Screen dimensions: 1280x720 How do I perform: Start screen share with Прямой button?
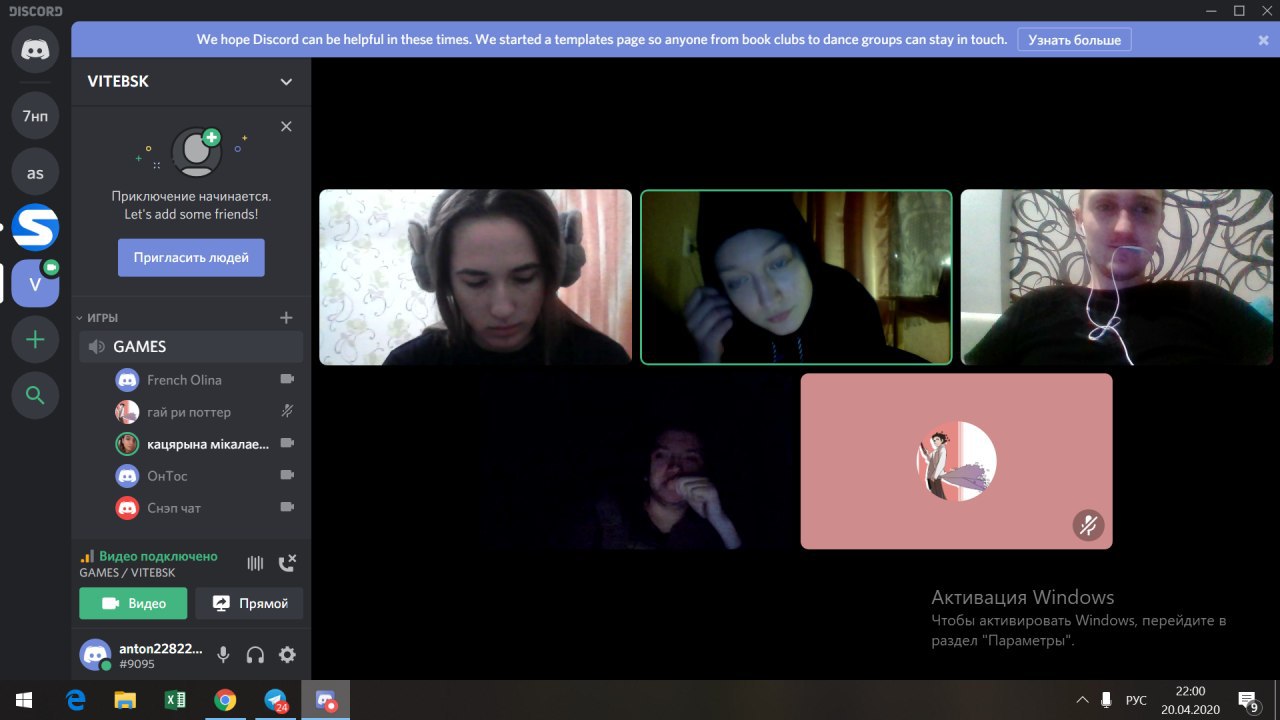(x=249, y=603)
